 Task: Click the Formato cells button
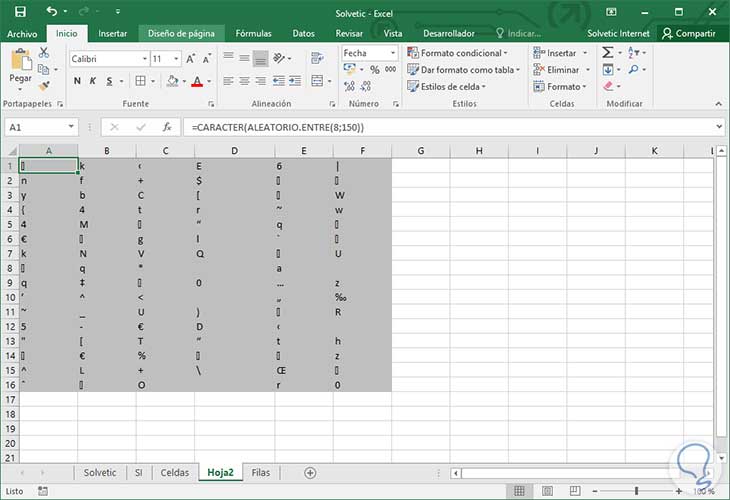click(x=560, y=86)
